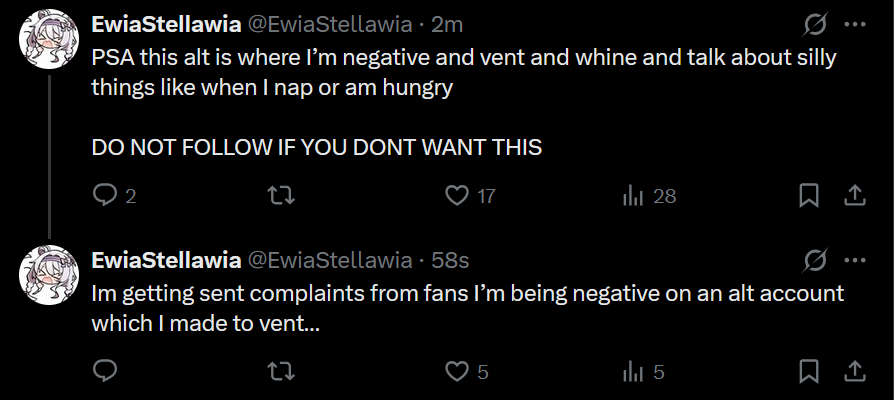Open more options on second tweet
The width and height of the screenshot is (894, 400).
[x=855, y=260]
